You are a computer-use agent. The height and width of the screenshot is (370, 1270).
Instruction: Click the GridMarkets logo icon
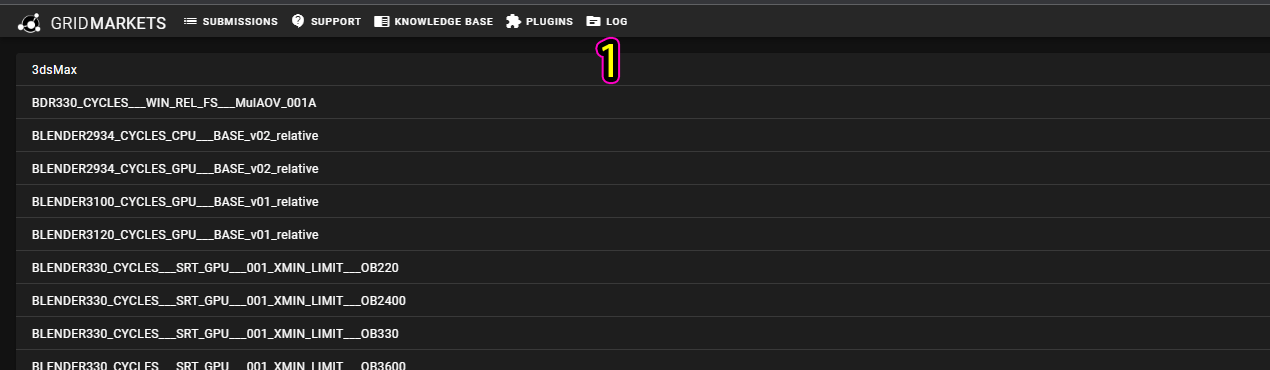pyautogui.click(x=30, y=22)
